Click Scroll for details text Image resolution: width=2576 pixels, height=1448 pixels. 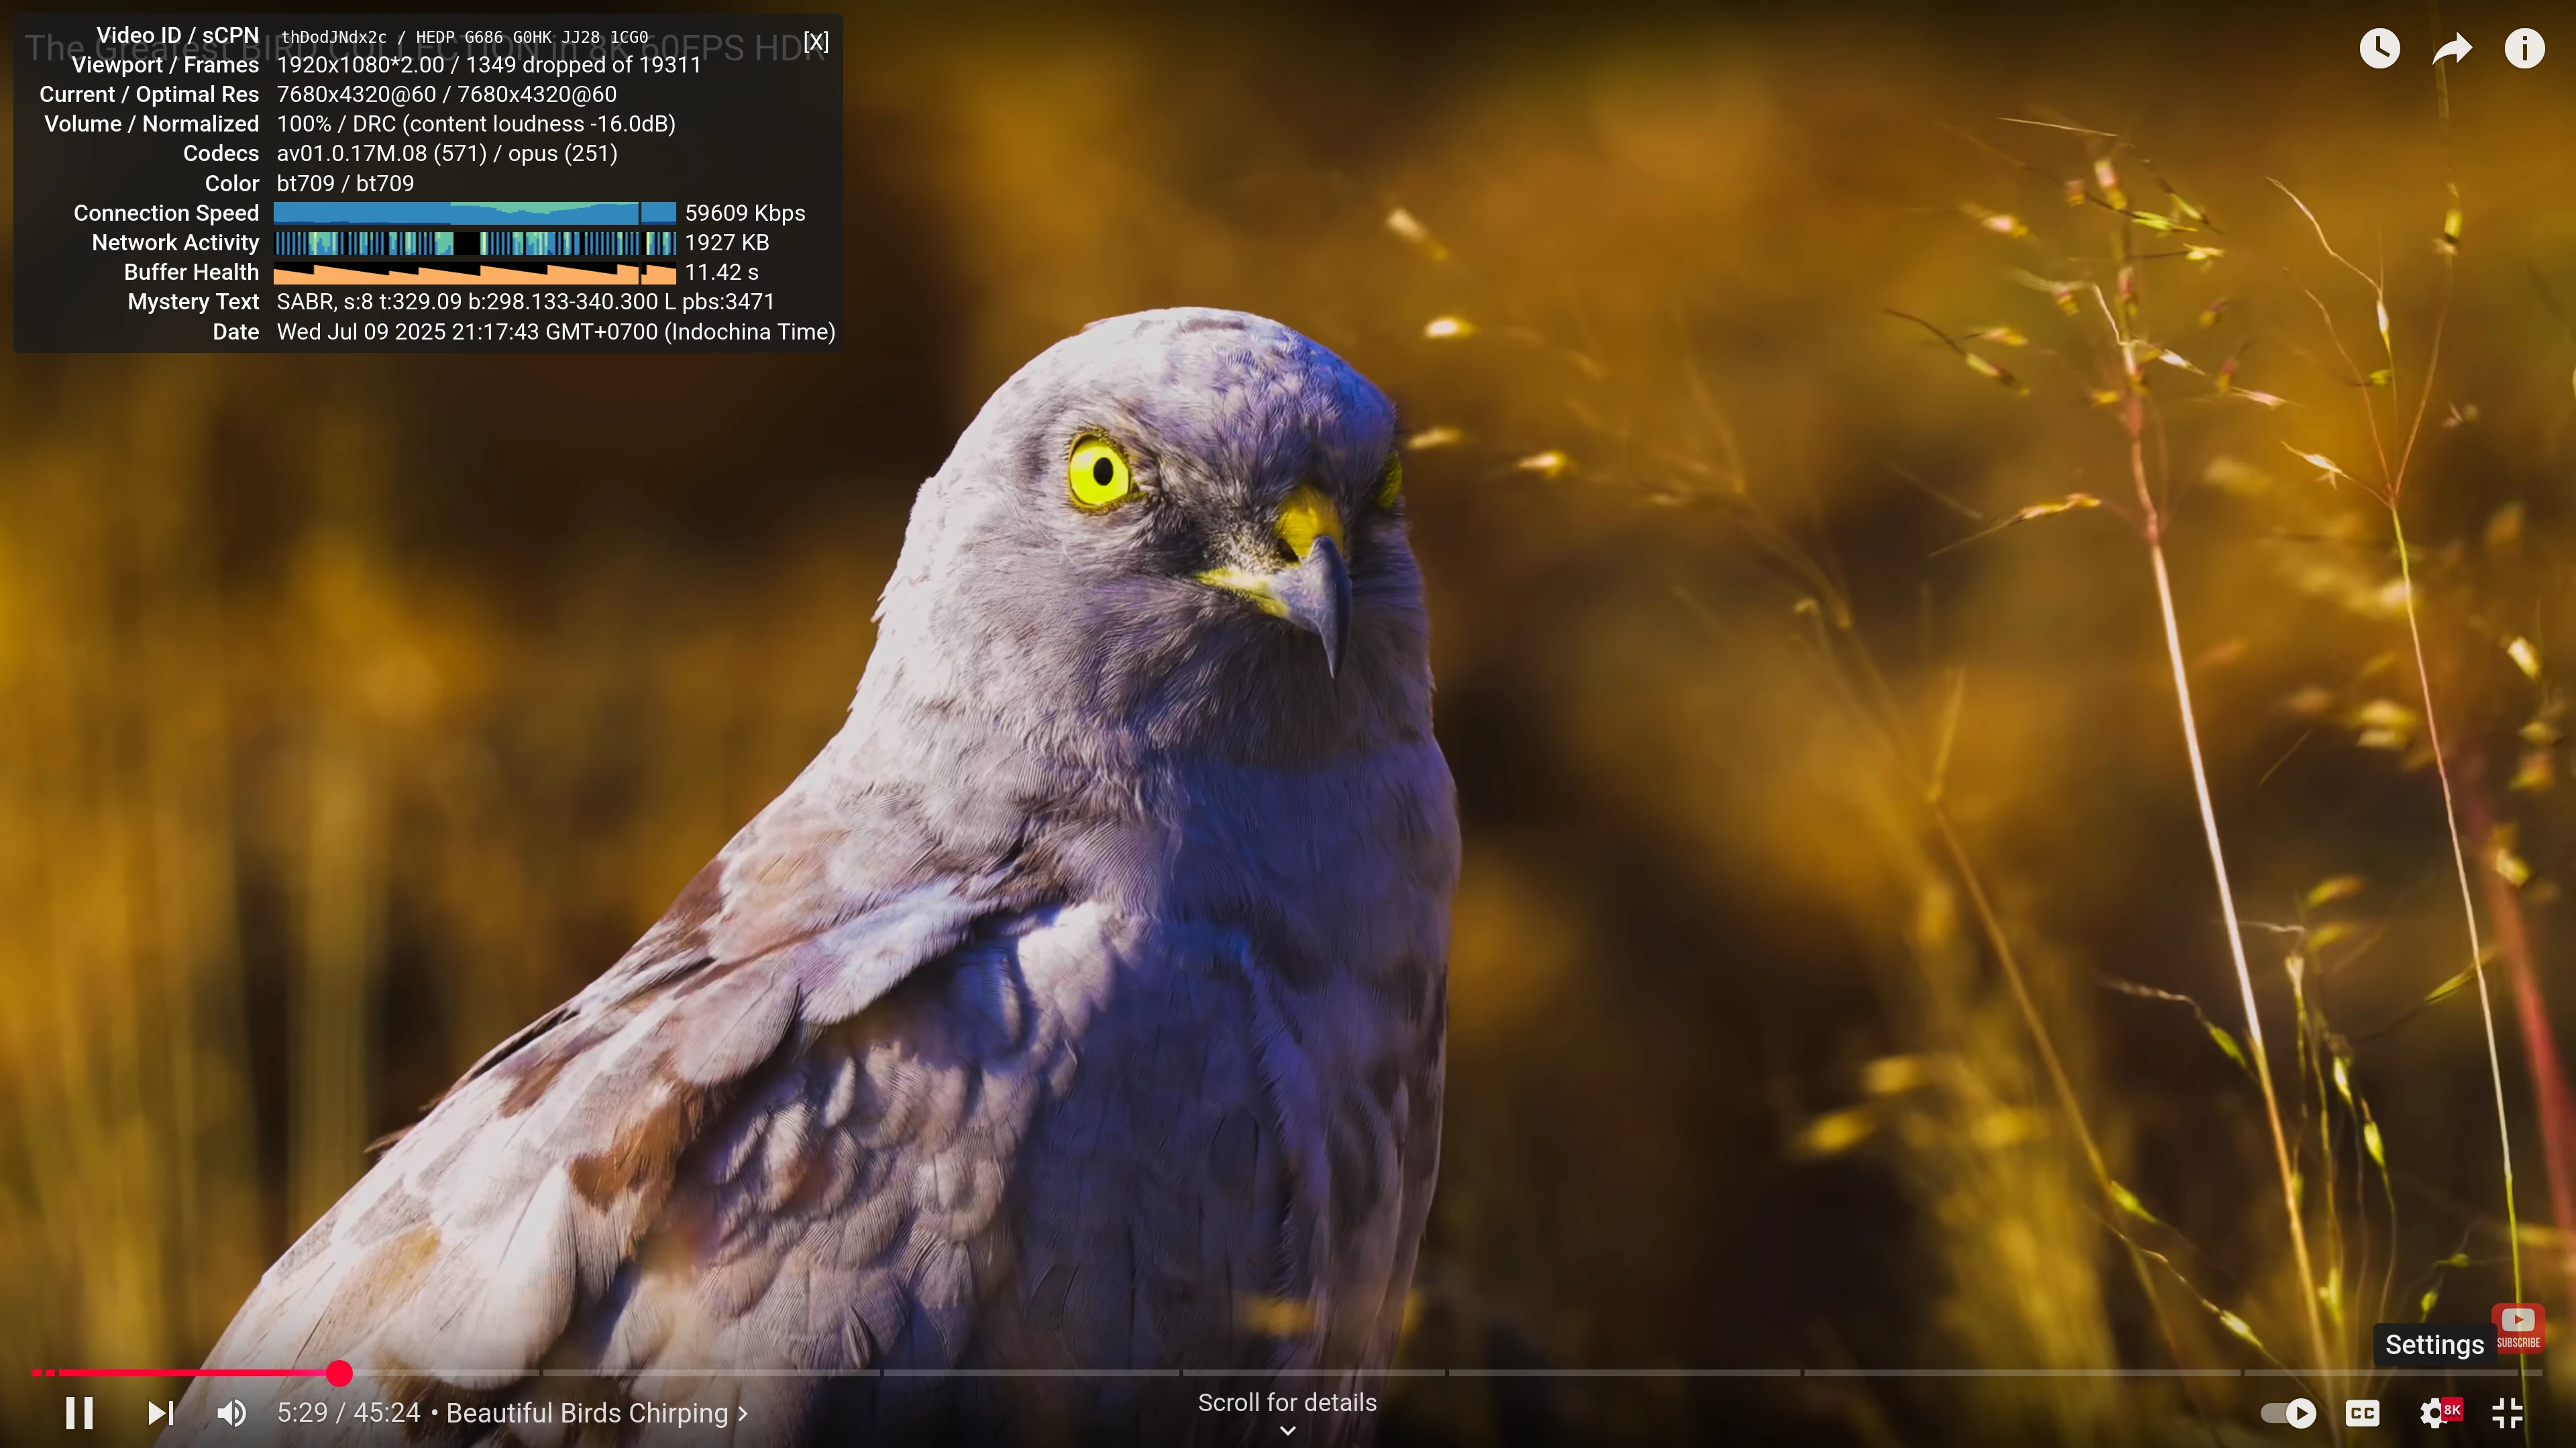pos(1287,1402)
